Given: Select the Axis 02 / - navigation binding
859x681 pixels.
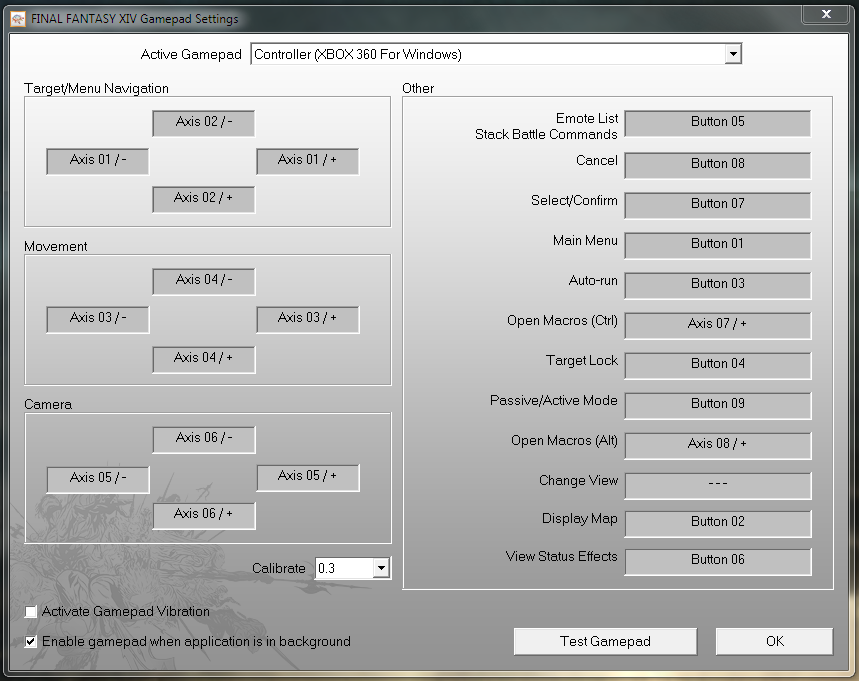Looking at the screenshot, I should tap(204, 123).
